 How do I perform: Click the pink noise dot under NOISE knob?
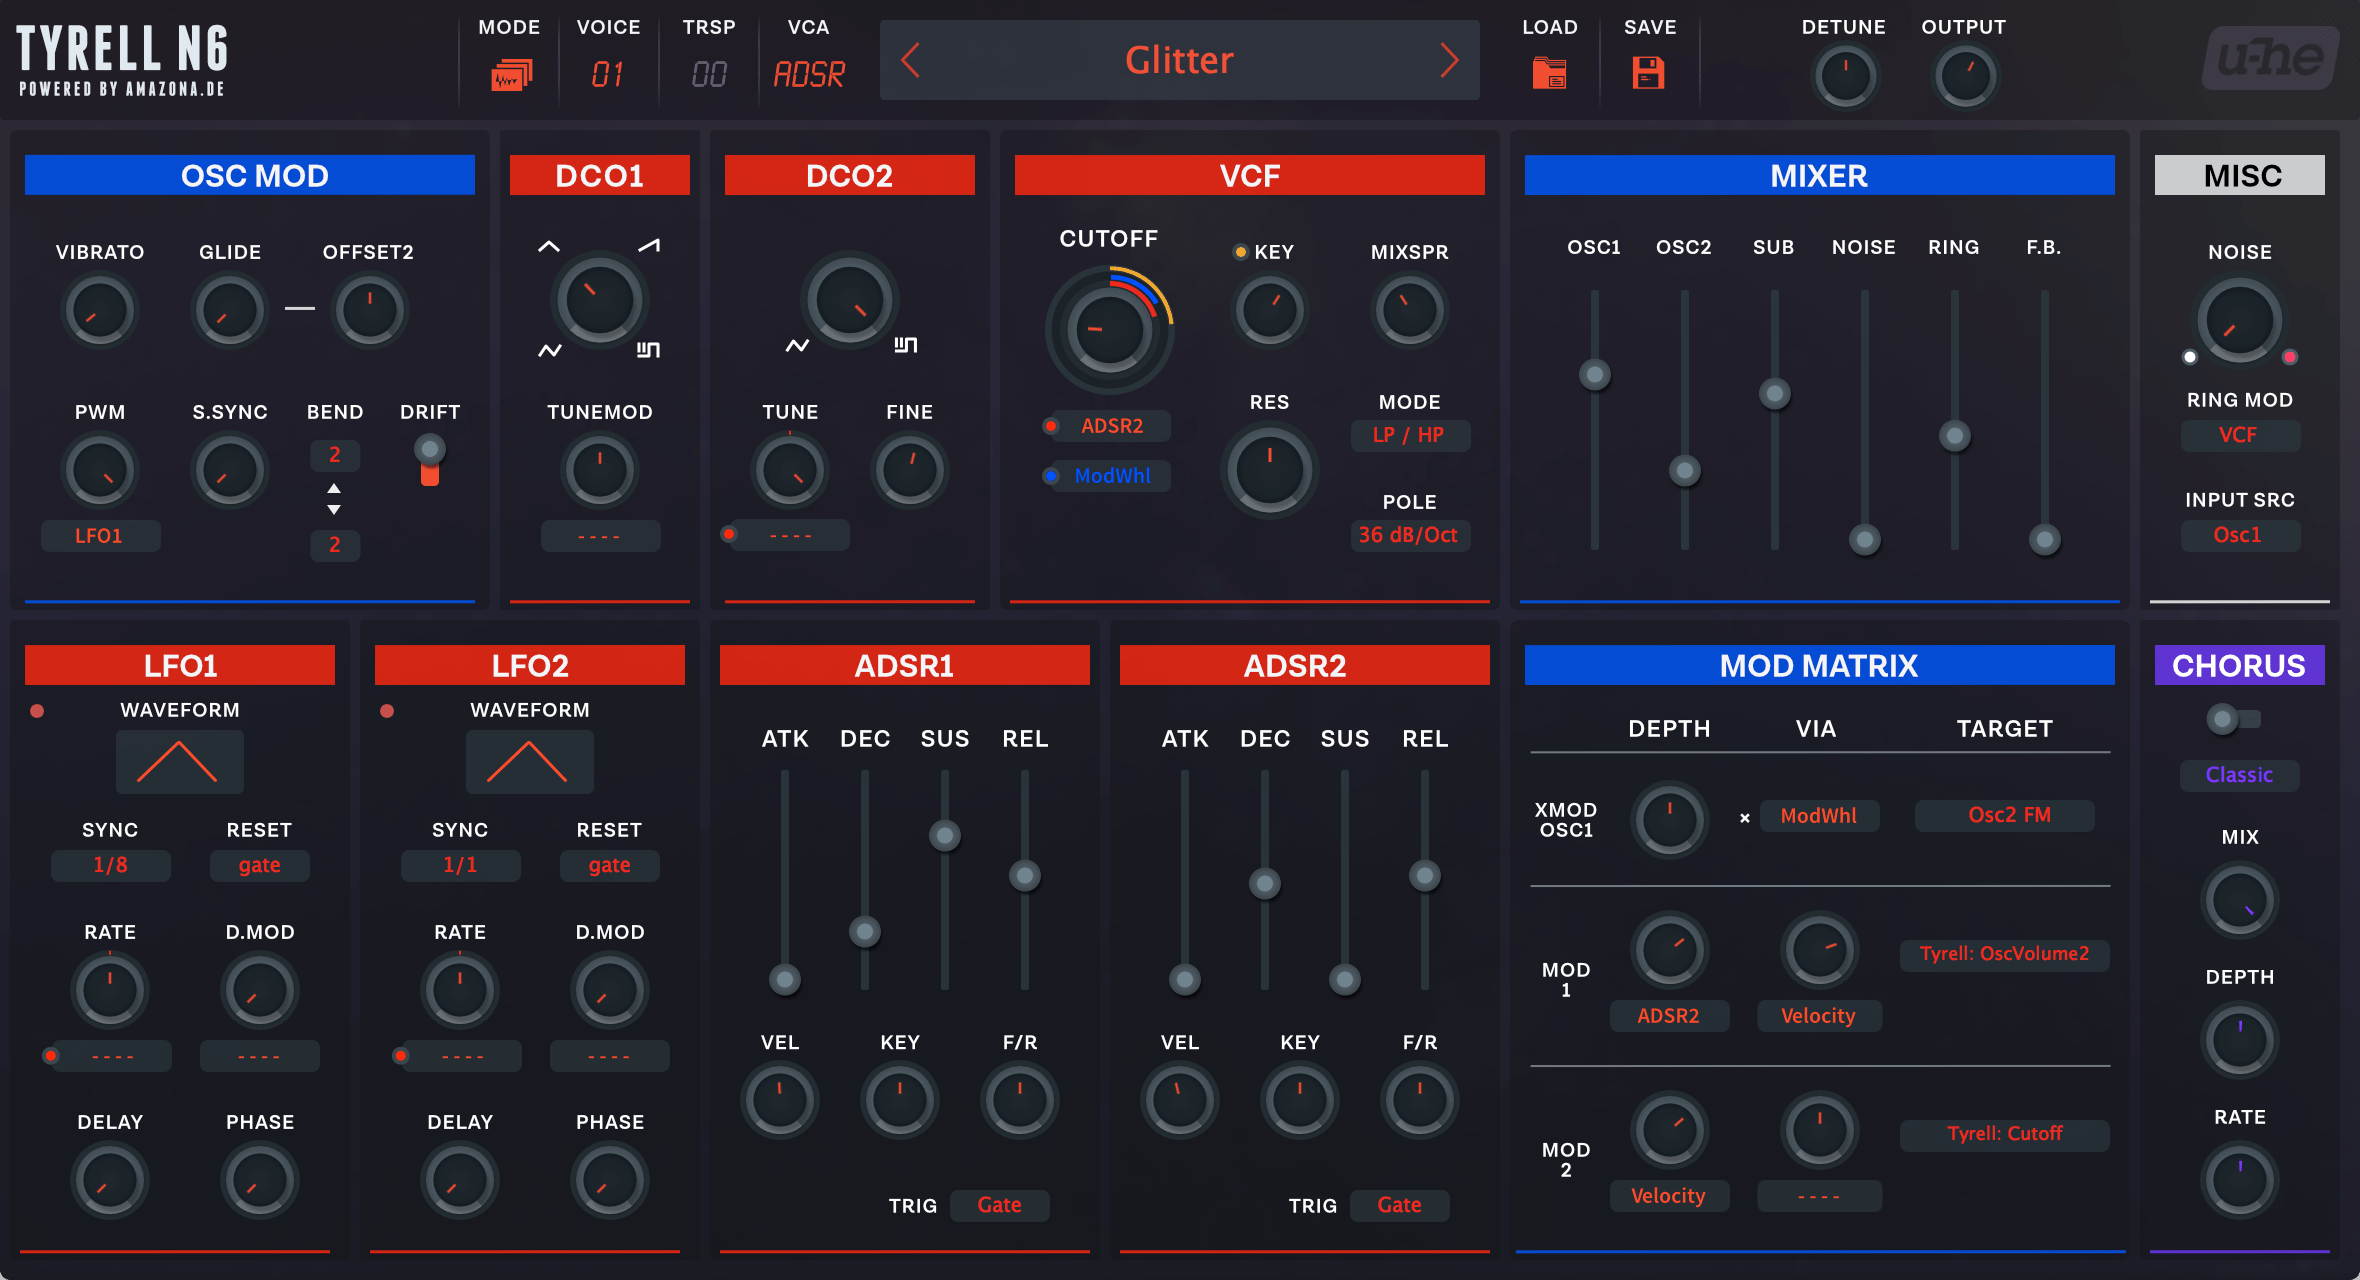2290,357
